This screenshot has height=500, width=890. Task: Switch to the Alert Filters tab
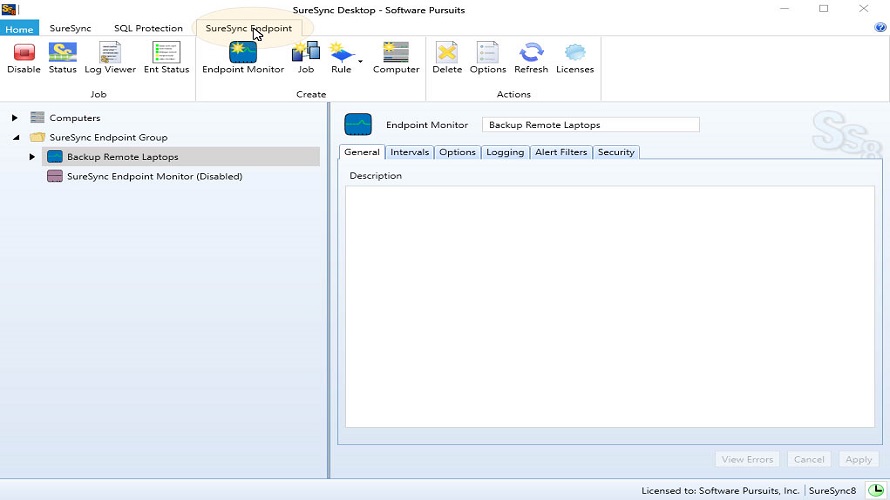pos(561,152)
